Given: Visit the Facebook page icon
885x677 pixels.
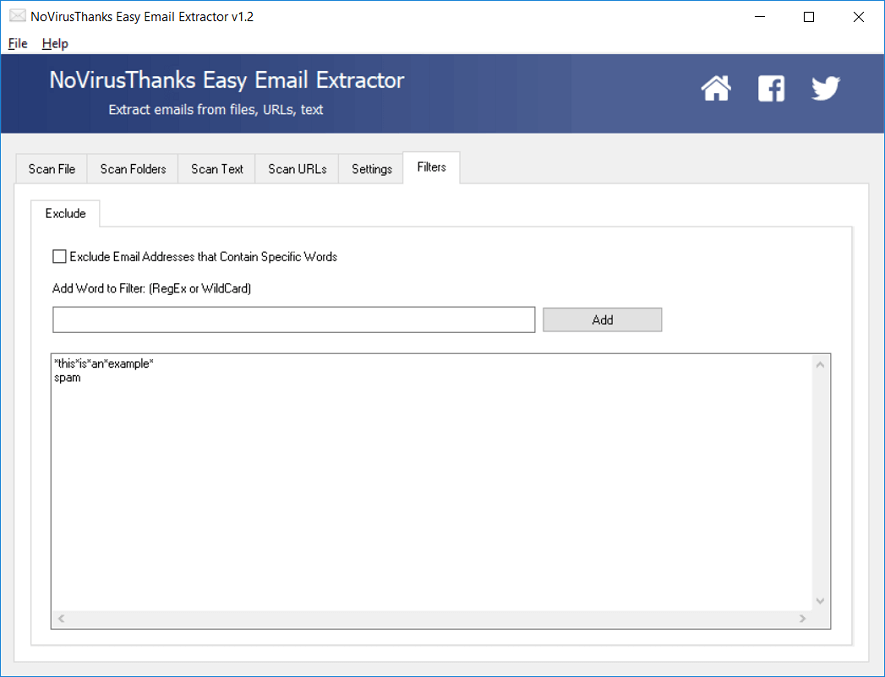Looking at the screenshot, I should (x=771, y=88).
